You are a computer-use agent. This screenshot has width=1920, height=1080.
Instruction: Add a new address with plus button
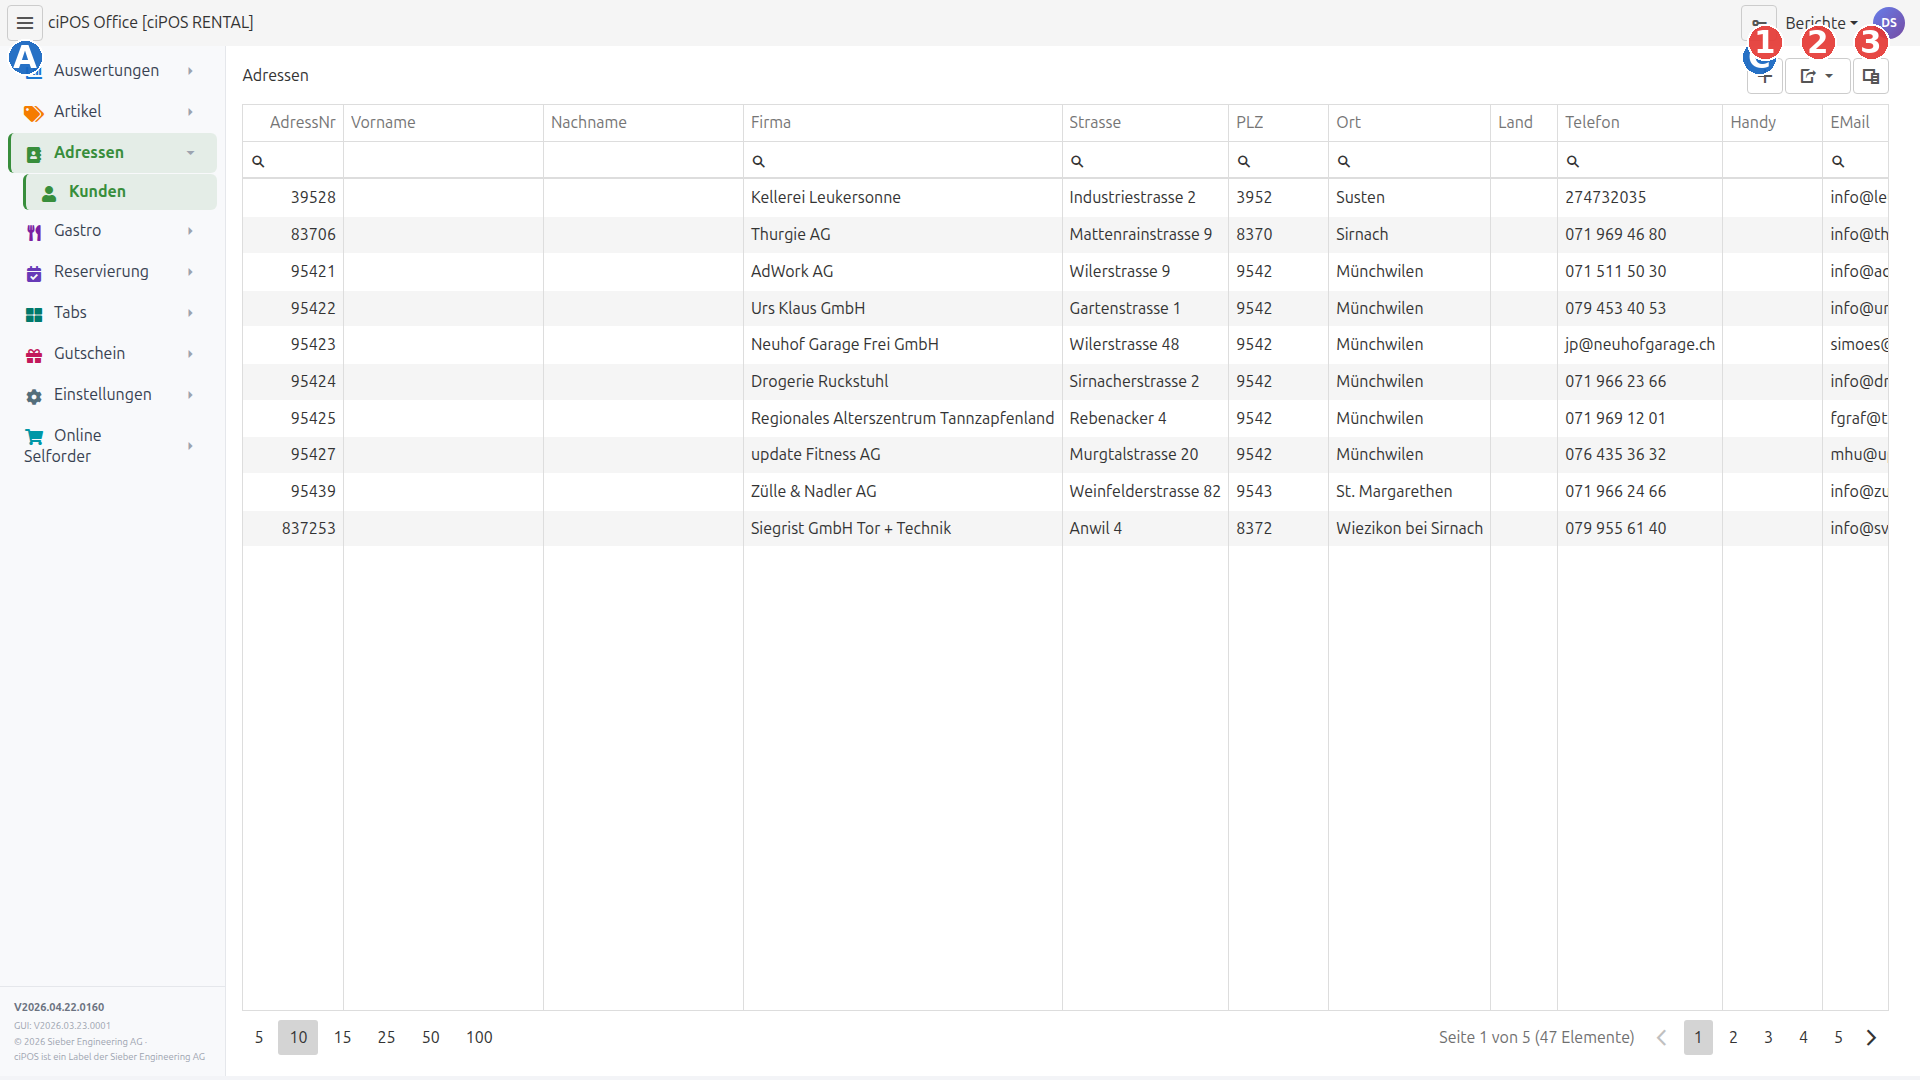[1765, 76]
